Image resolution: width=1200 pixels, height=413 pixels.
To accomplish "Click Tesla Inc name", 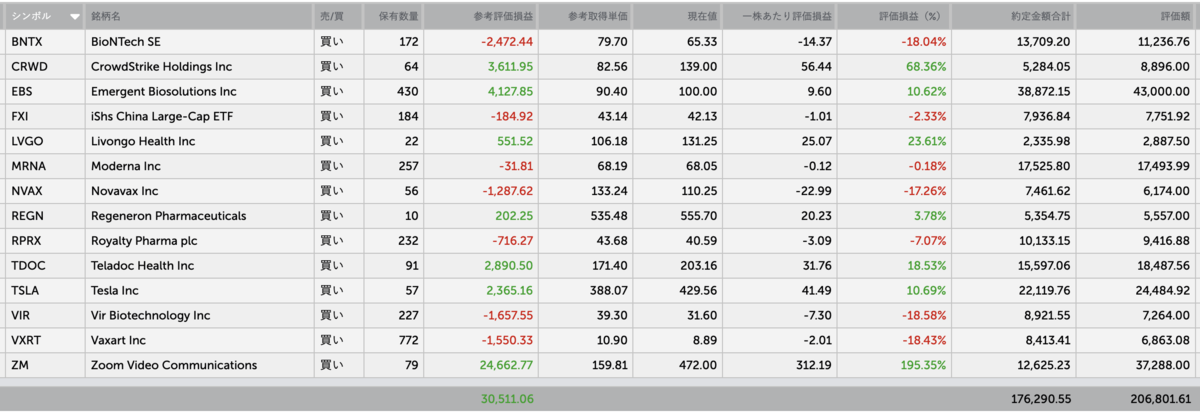I will pyautogui.click(x=116, y=291).
